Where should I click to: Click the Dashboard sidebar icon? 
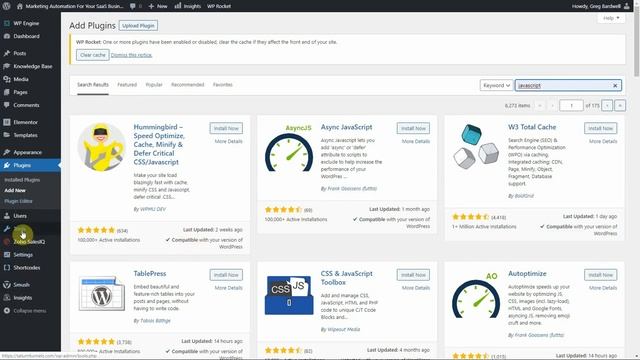pos(7,36)
